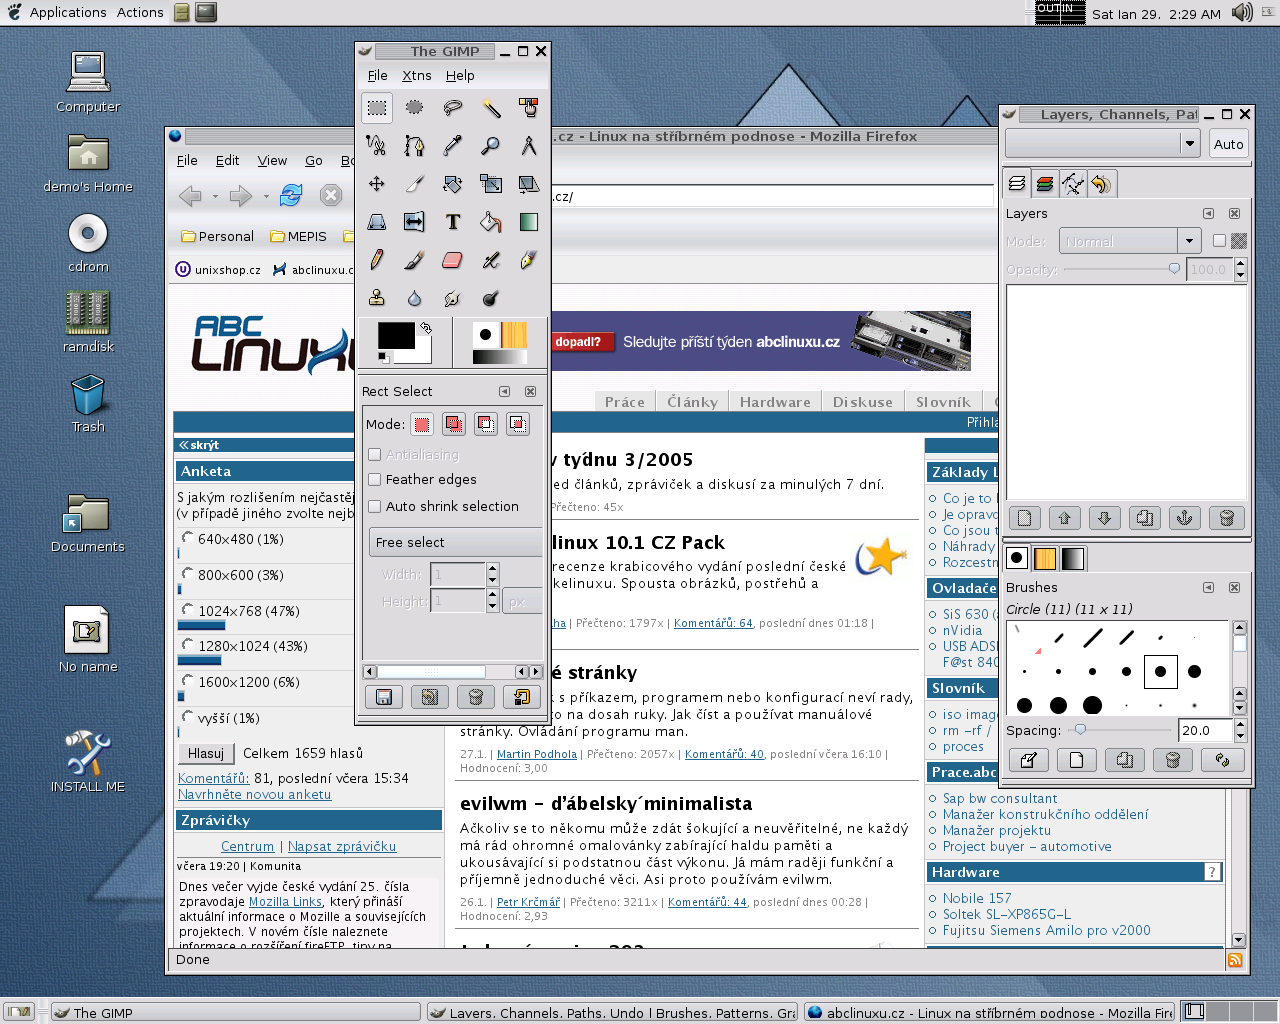
Task: Select the Blend gradient tool
Action: pos(529,222)
